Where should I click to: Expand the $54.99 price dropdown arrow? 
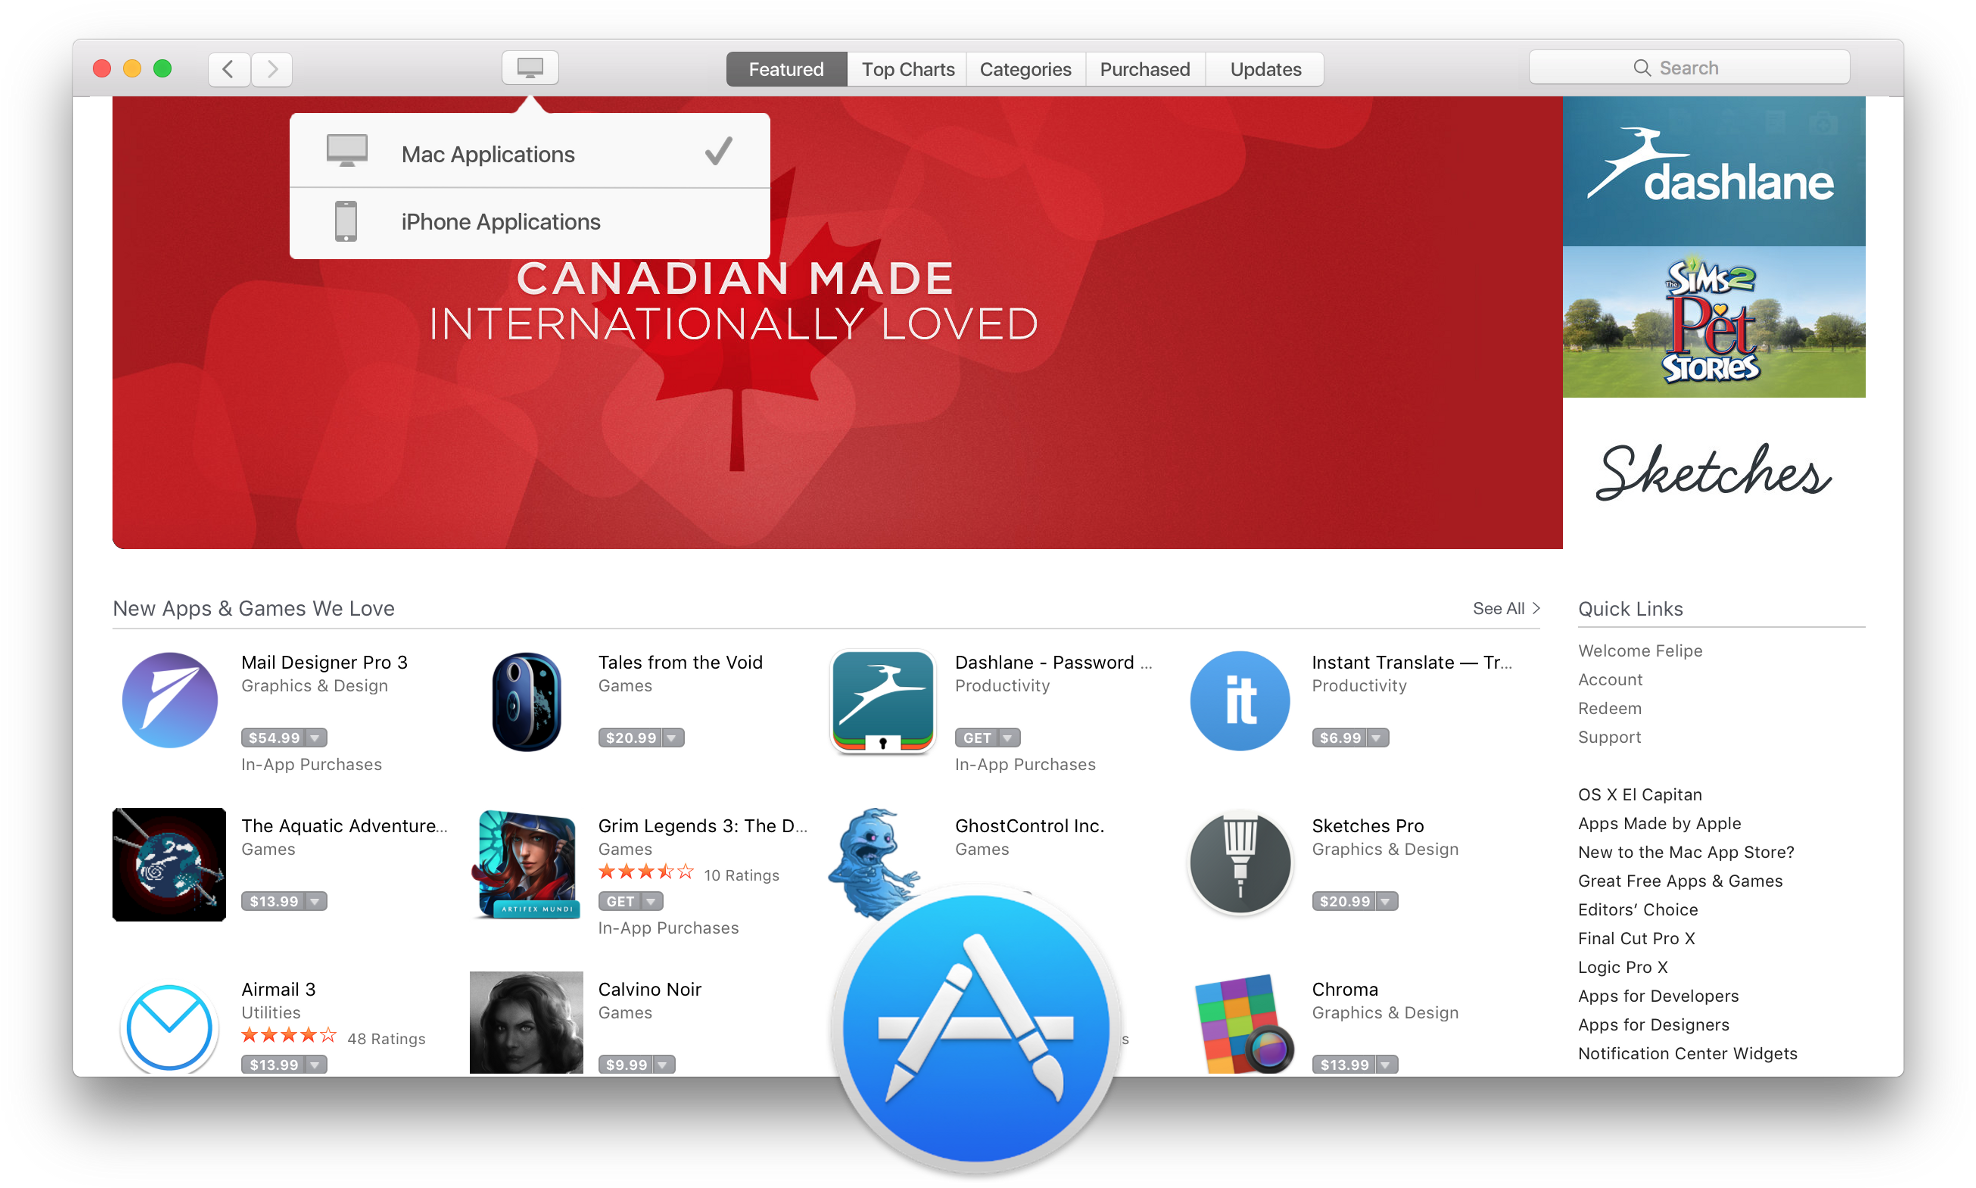pos(316,738)
